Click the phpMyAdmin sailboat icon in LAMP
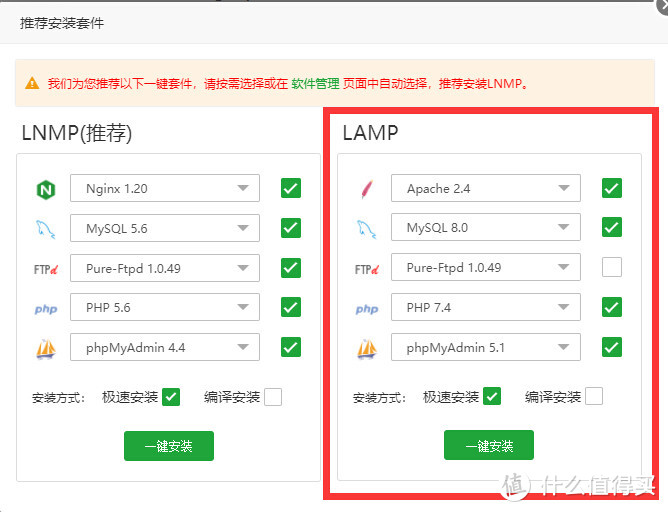The height and width of the screenshot is (512, 668). pyautogui.click(x=367, y=348)
